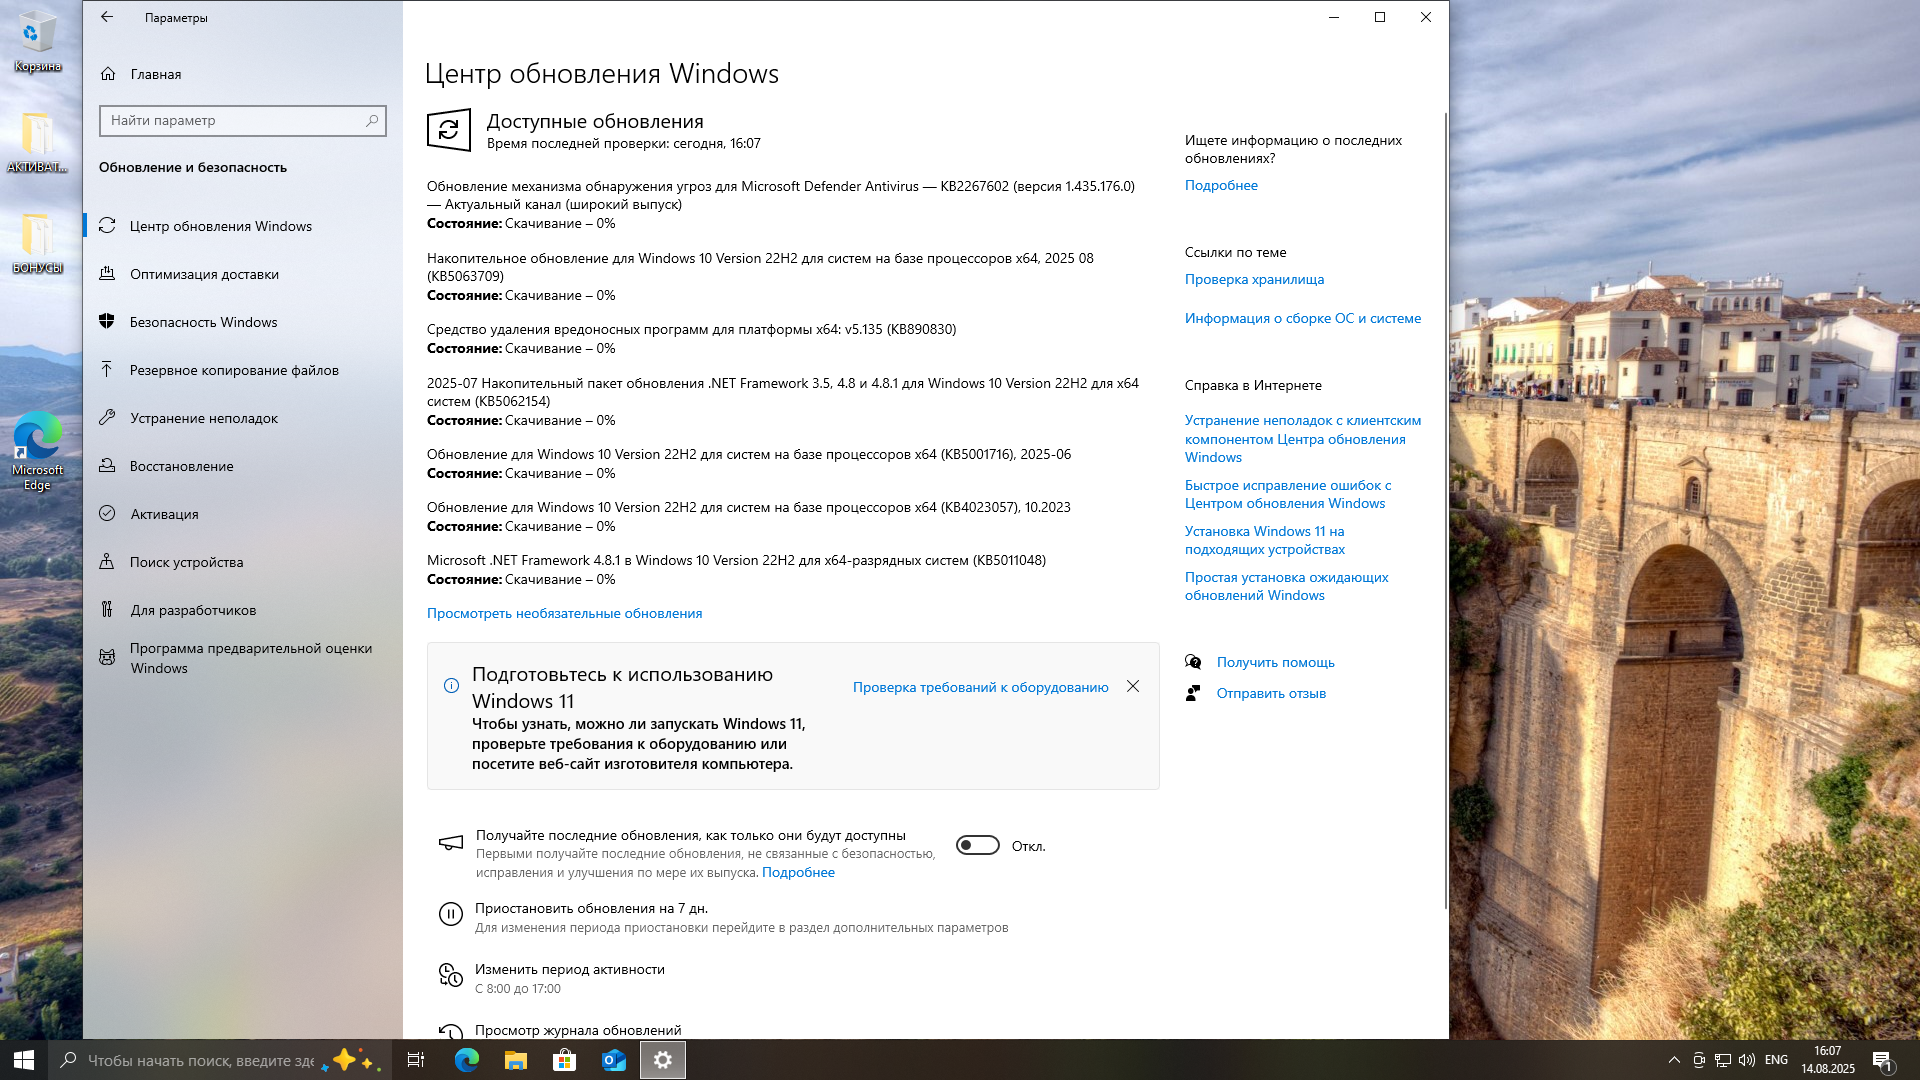This screenshot has width=1920, height=1080.
Task: Select Центр обновления Windows in sidebar
Action: 243,226
